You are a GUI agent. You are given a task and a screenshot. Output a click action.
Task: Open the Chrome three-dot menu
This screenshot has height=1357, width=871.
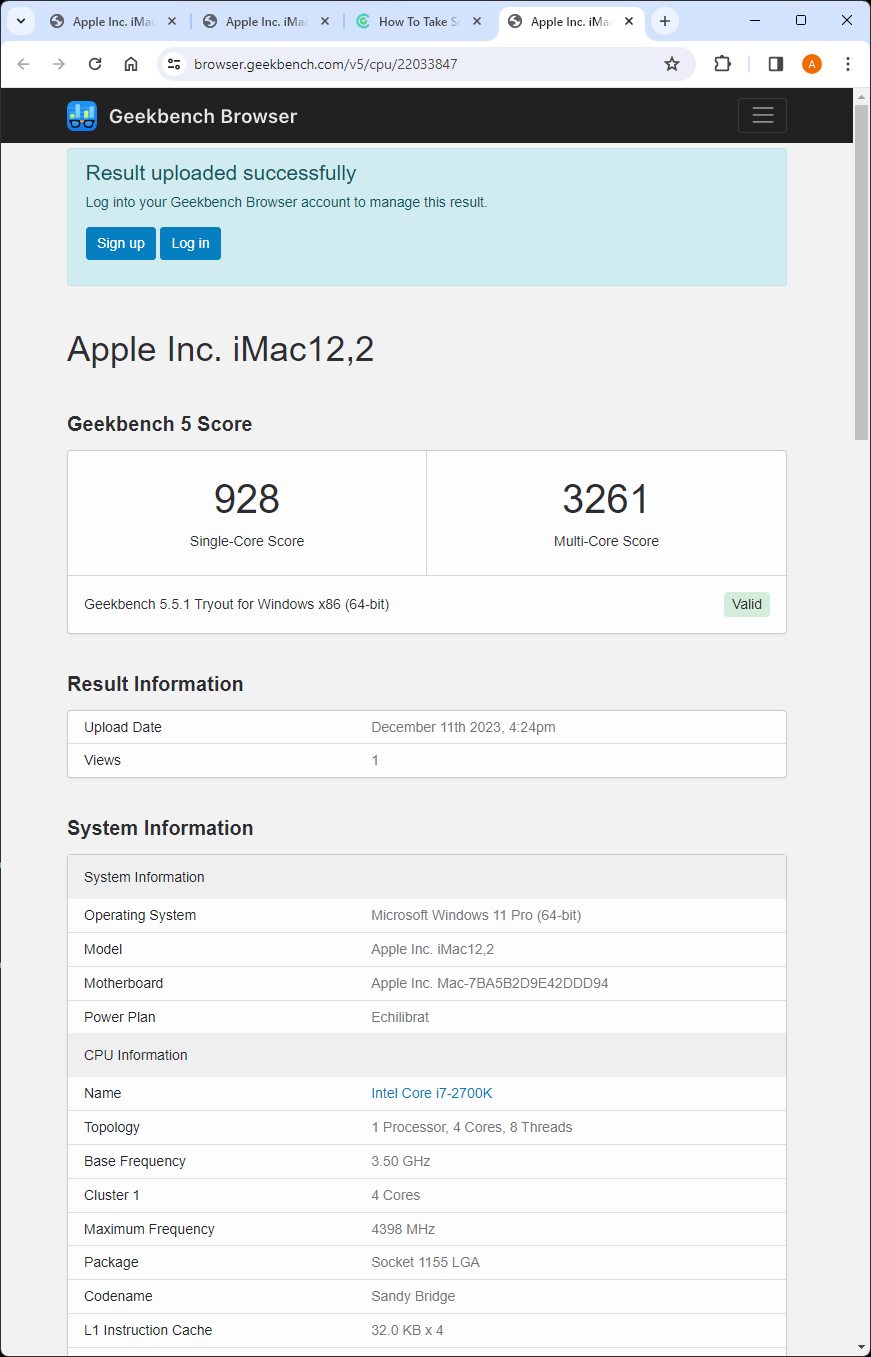pyautogui.click(x=848, y=64)
